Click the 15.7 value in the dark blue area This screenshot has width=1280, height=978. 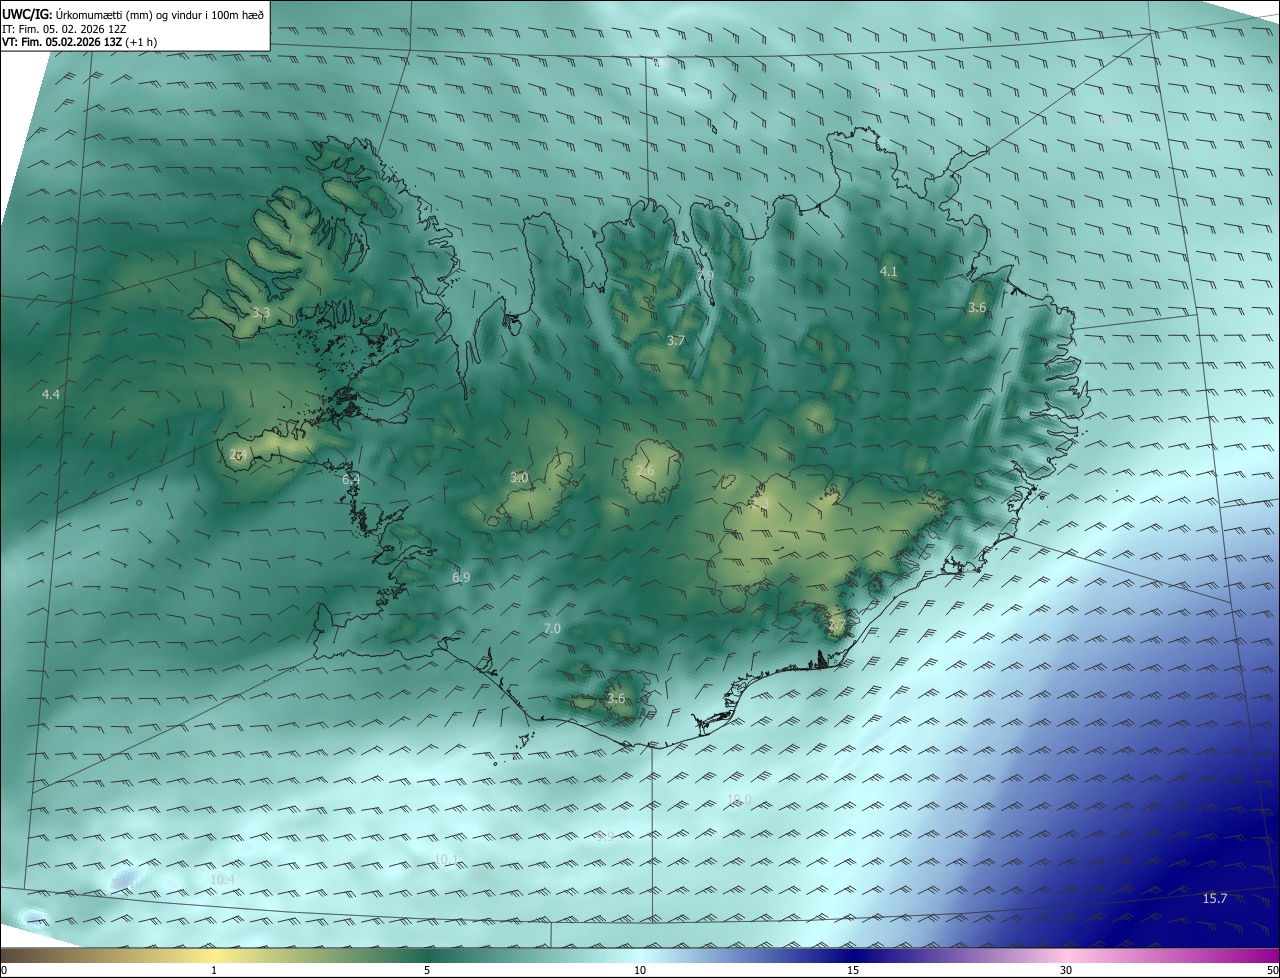tap(1215, 899)
